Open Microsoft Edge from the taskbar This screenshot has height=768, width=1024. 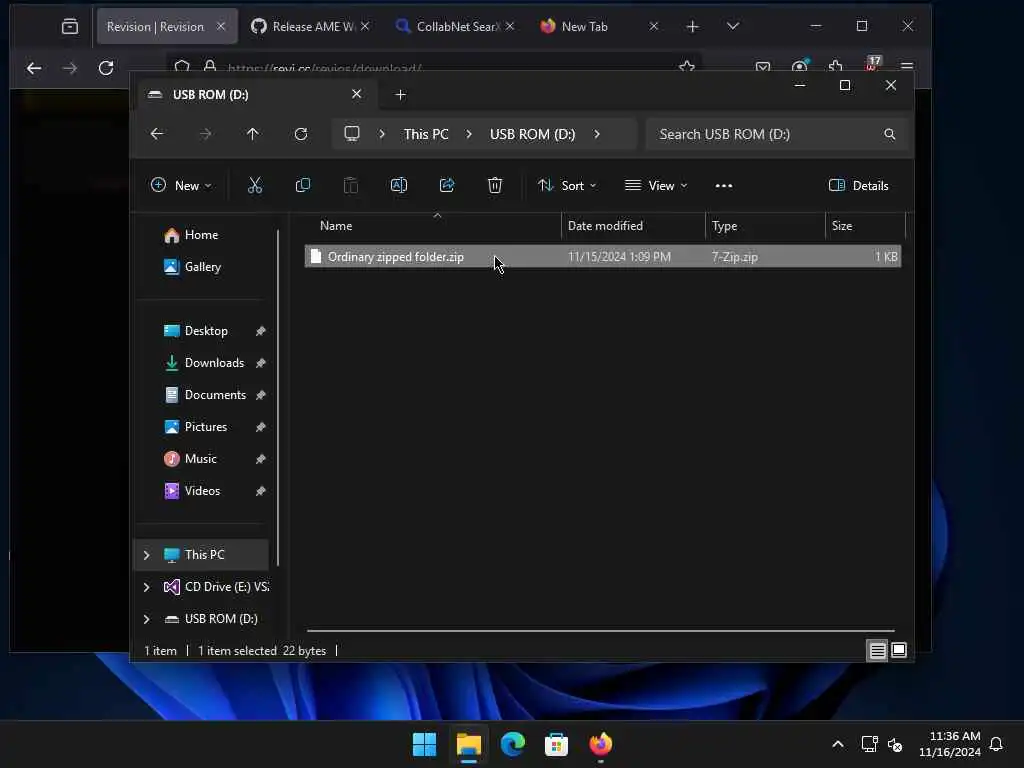tap(513, 744)
